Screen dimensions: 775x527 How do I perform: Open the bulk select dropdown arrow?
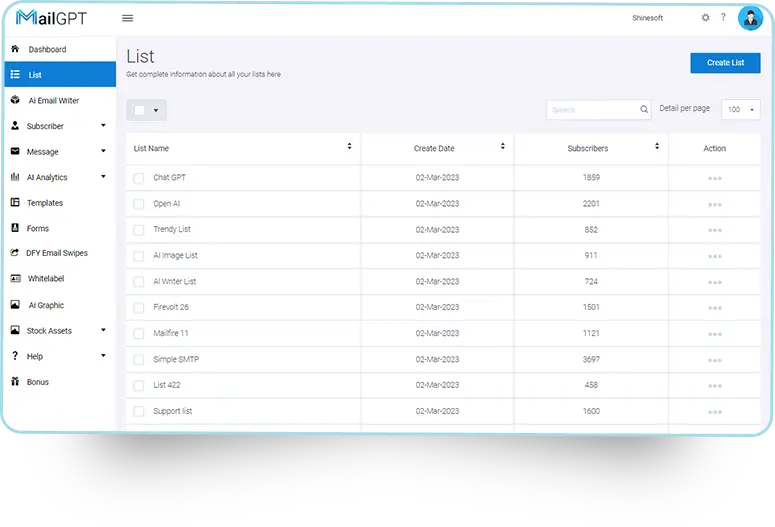coord(156,110)
